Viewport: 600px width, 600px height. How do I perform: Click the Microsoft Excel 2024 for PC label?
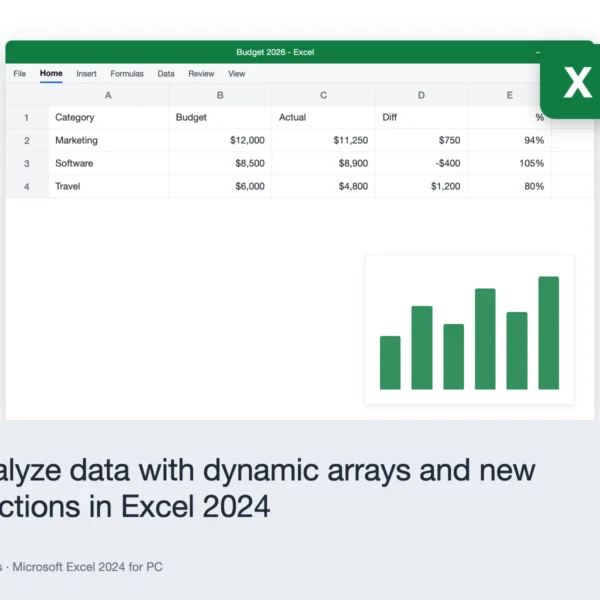87,567
